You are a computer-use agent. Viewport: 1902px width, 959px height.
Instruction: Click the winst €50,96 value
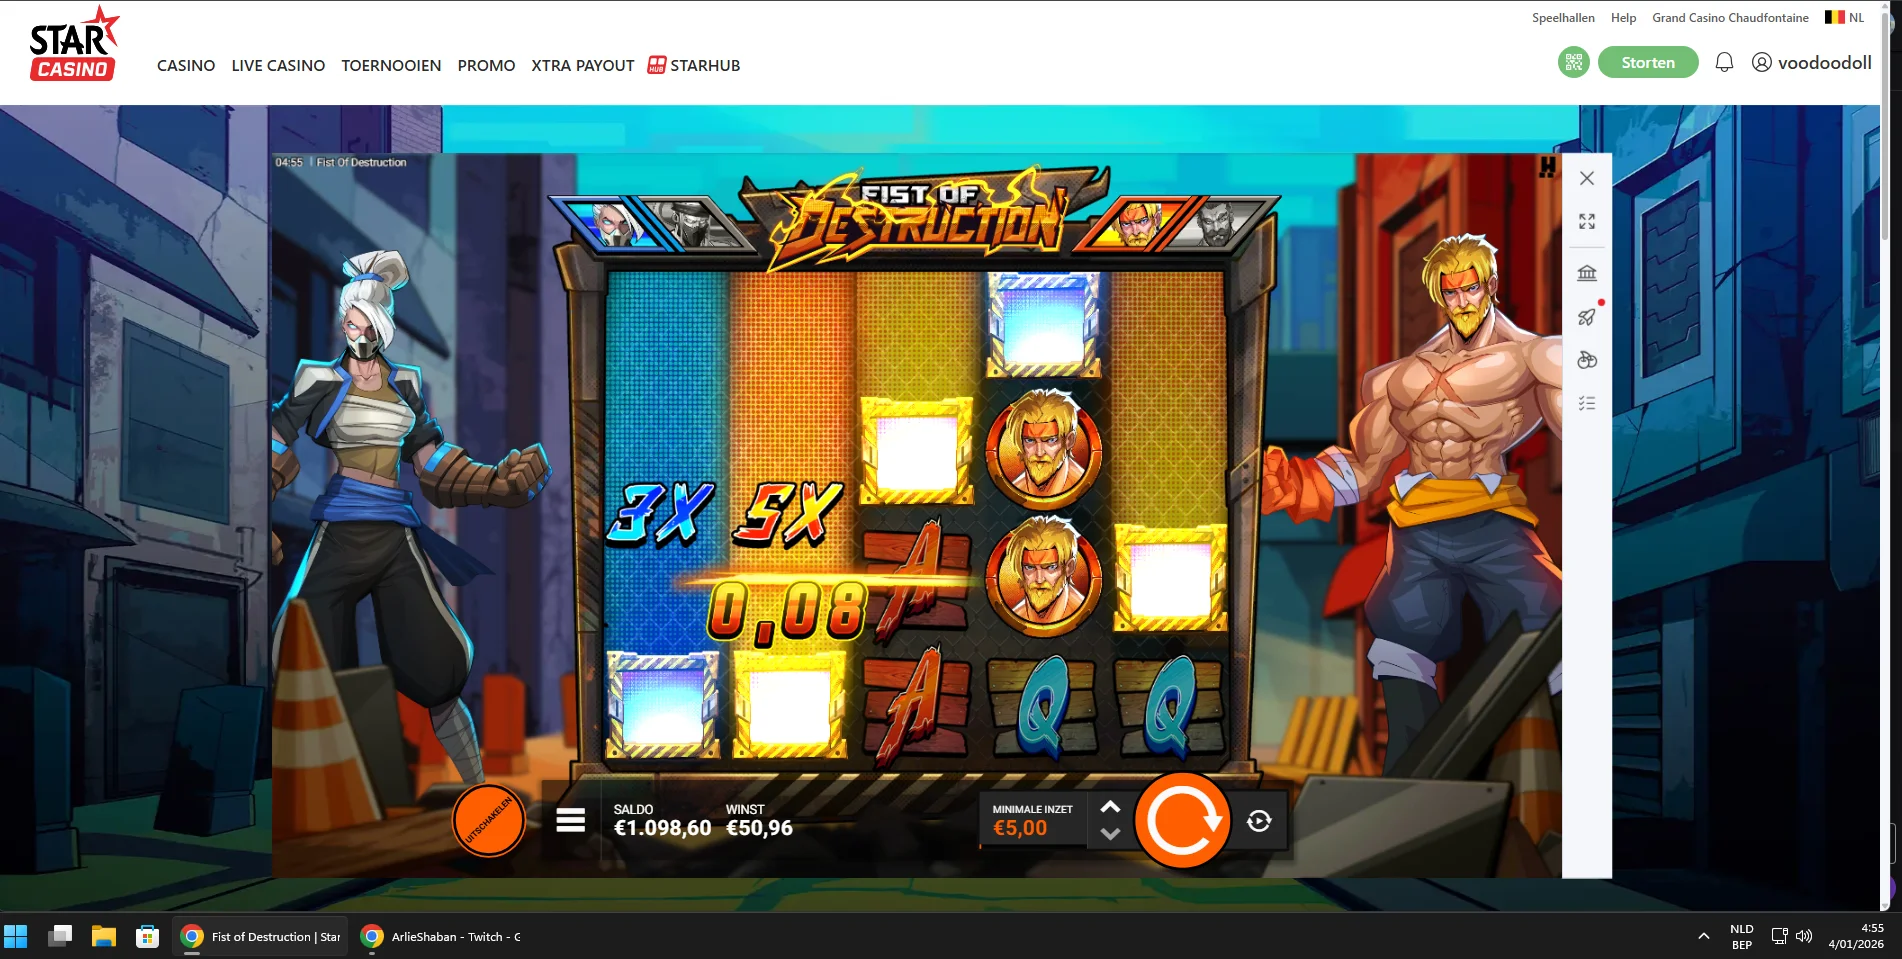[x=759, y=828]
